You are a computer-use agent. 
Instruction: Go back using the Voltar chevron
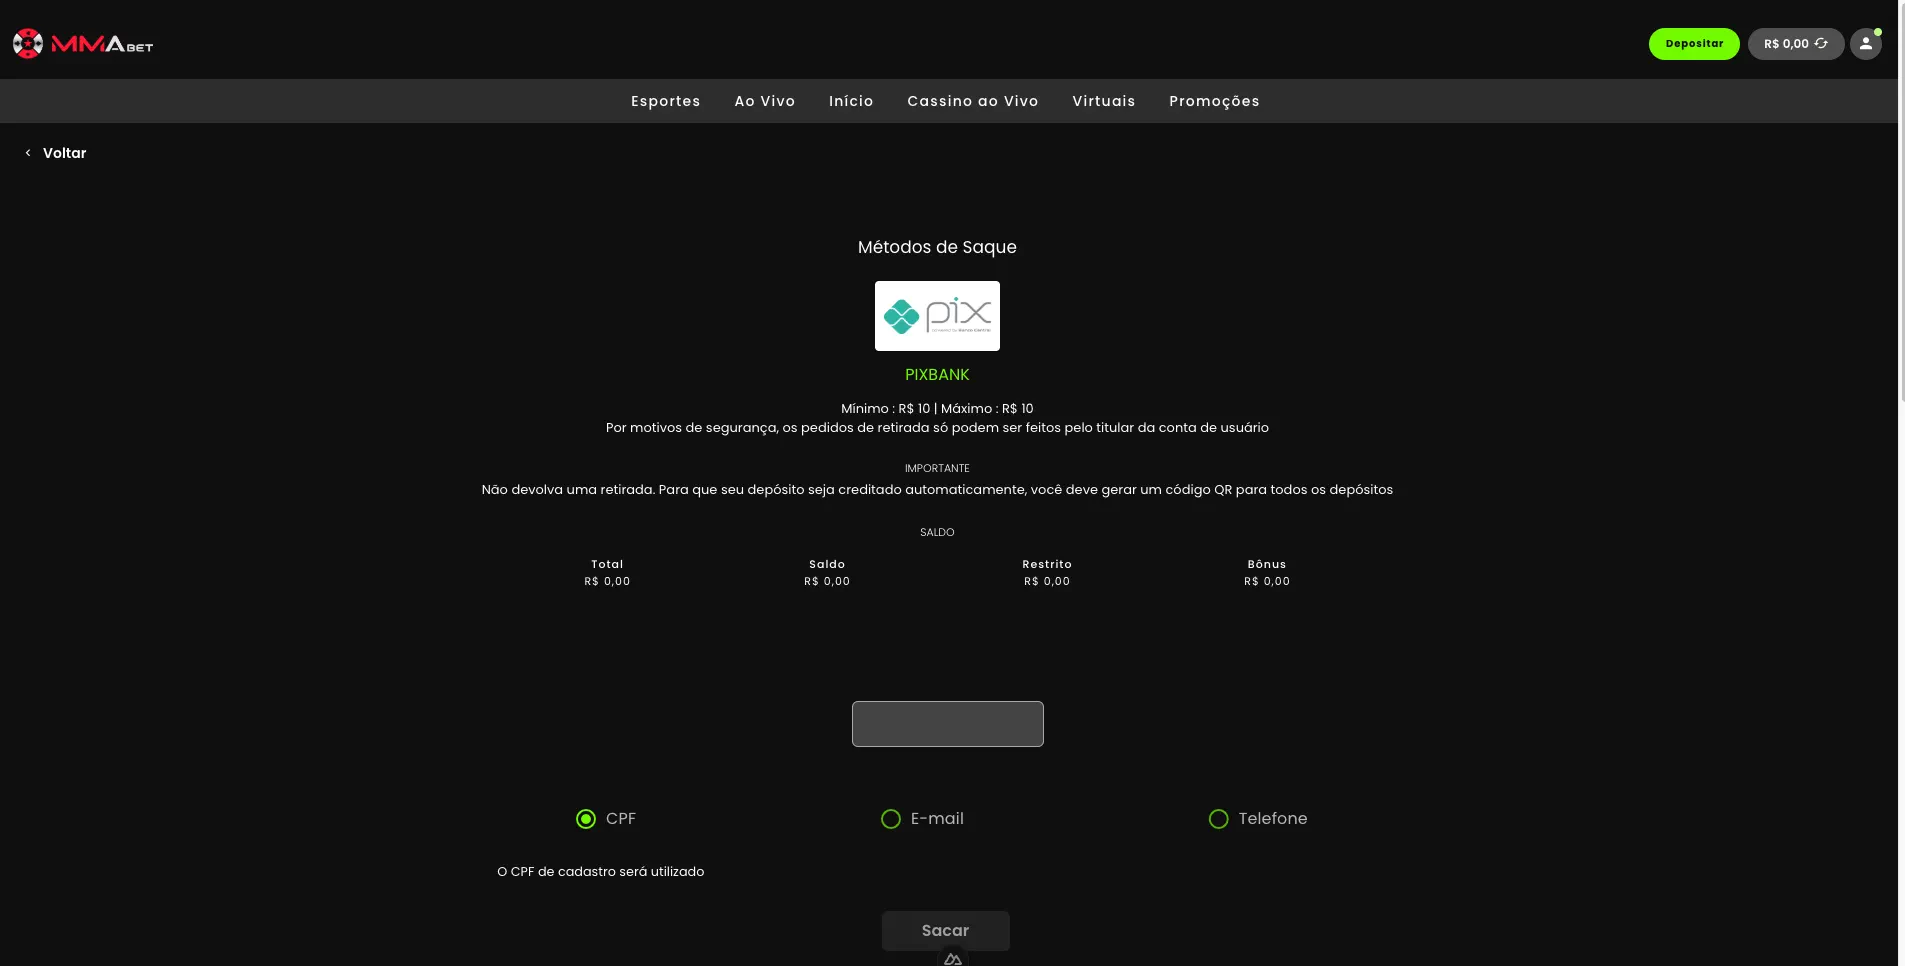point(28,153)
